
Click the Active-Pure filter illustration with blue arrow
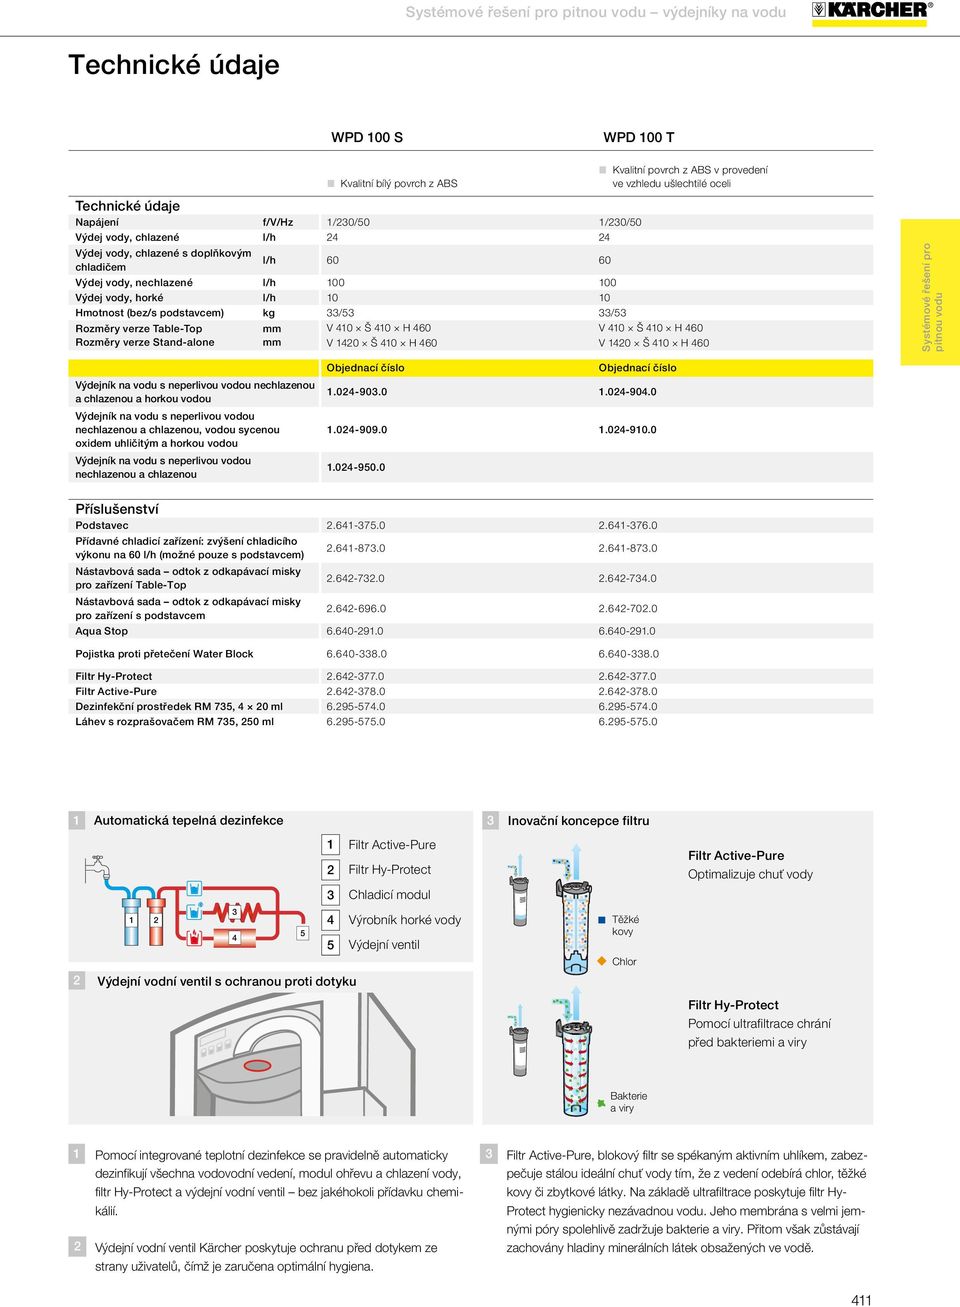pyautogui.click(x=575, y=910)
